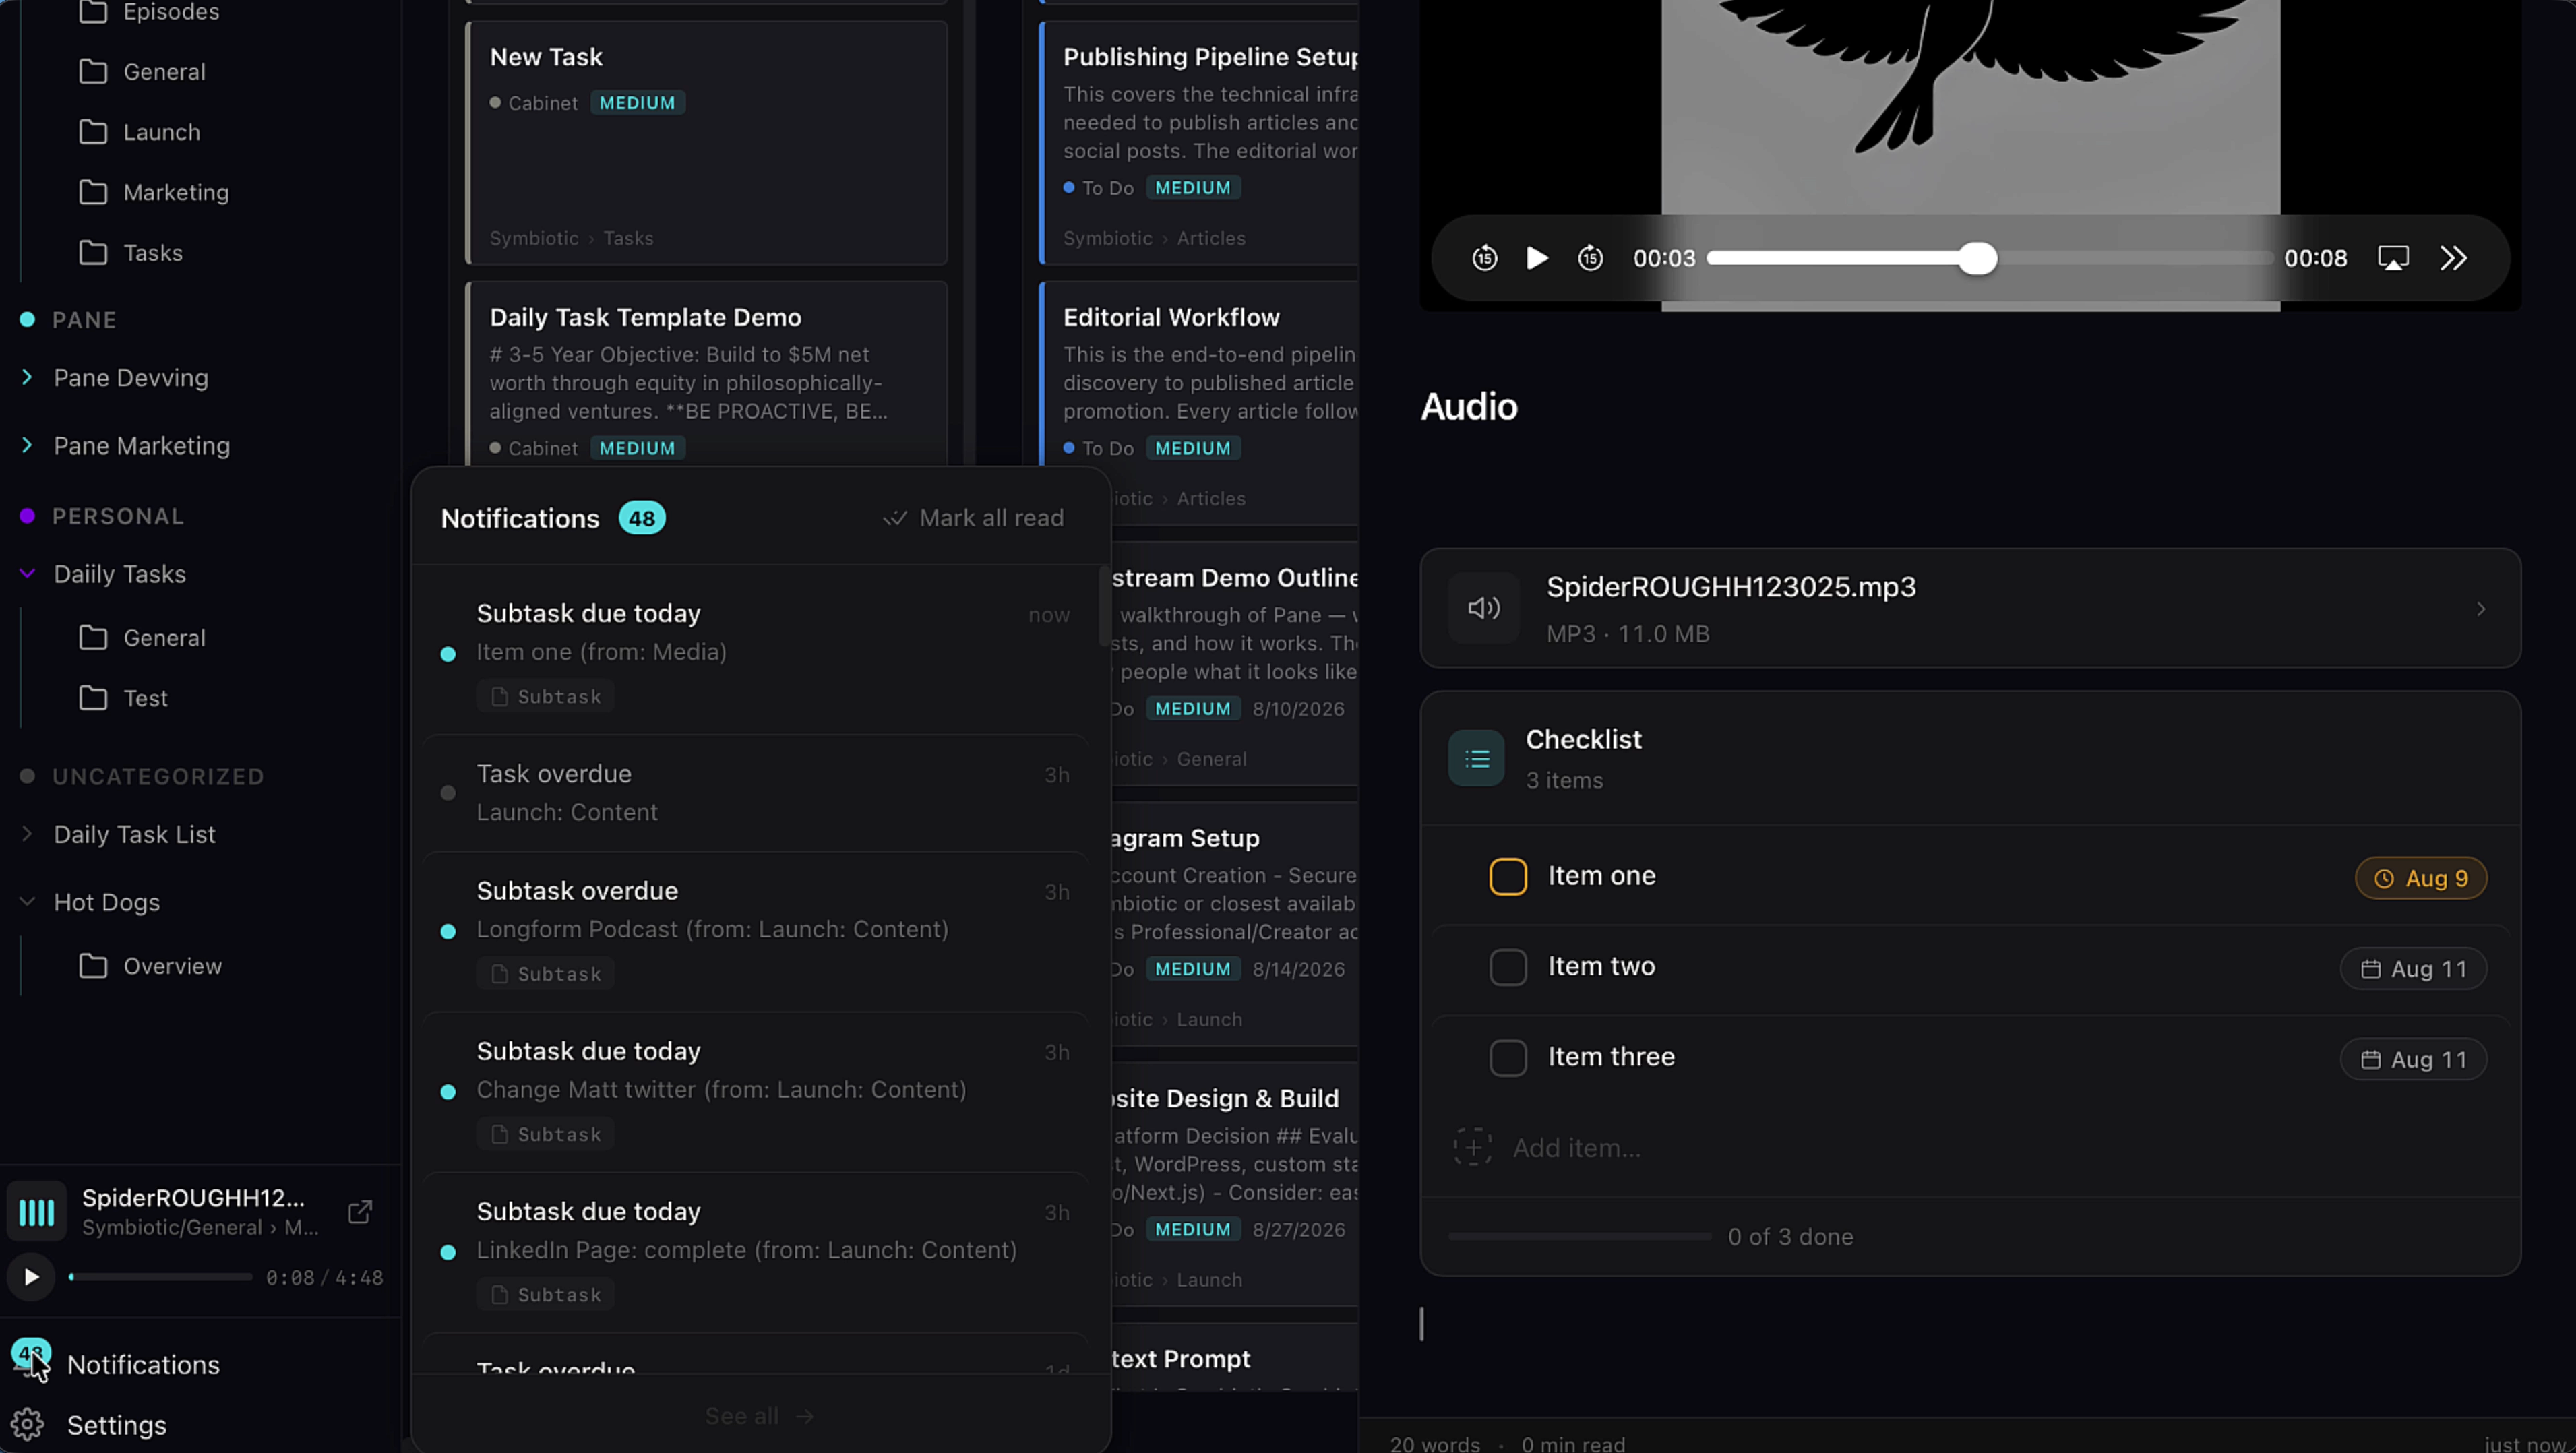Open the Item one subtask due today notification
The height and width of the screenshot is (1453, 2576).
(756, 654)
